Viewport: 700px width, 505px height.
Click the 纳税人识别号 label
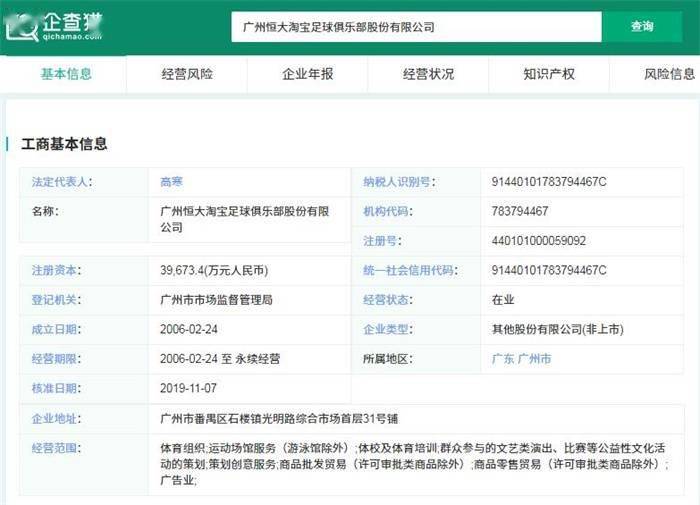399,182
